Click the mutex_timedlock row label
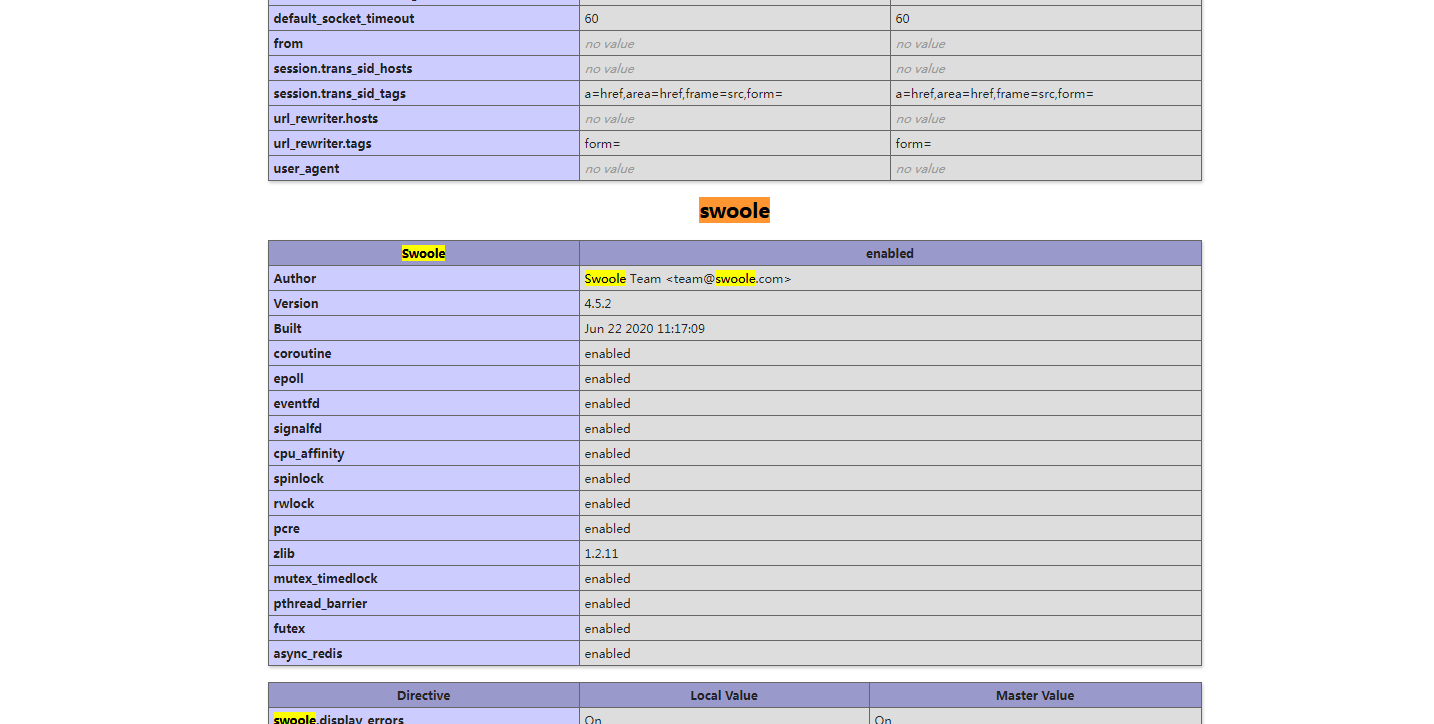 coord(325,579)
